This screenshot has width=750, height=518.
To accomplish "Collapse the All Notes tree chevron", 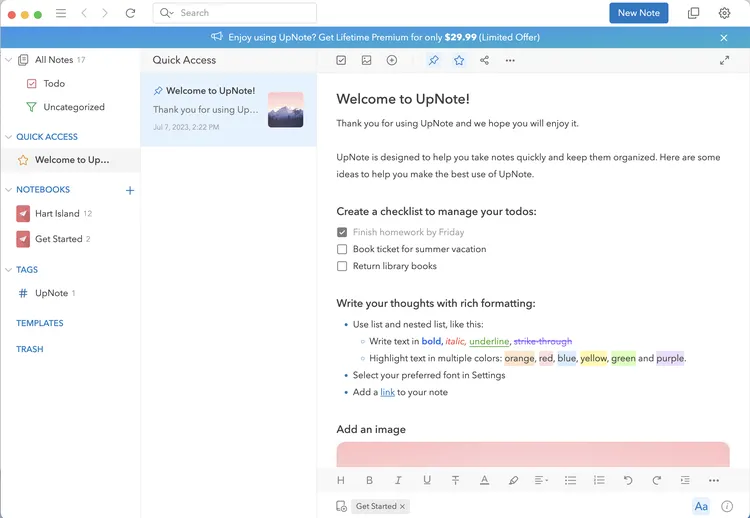I will point(9,60).
